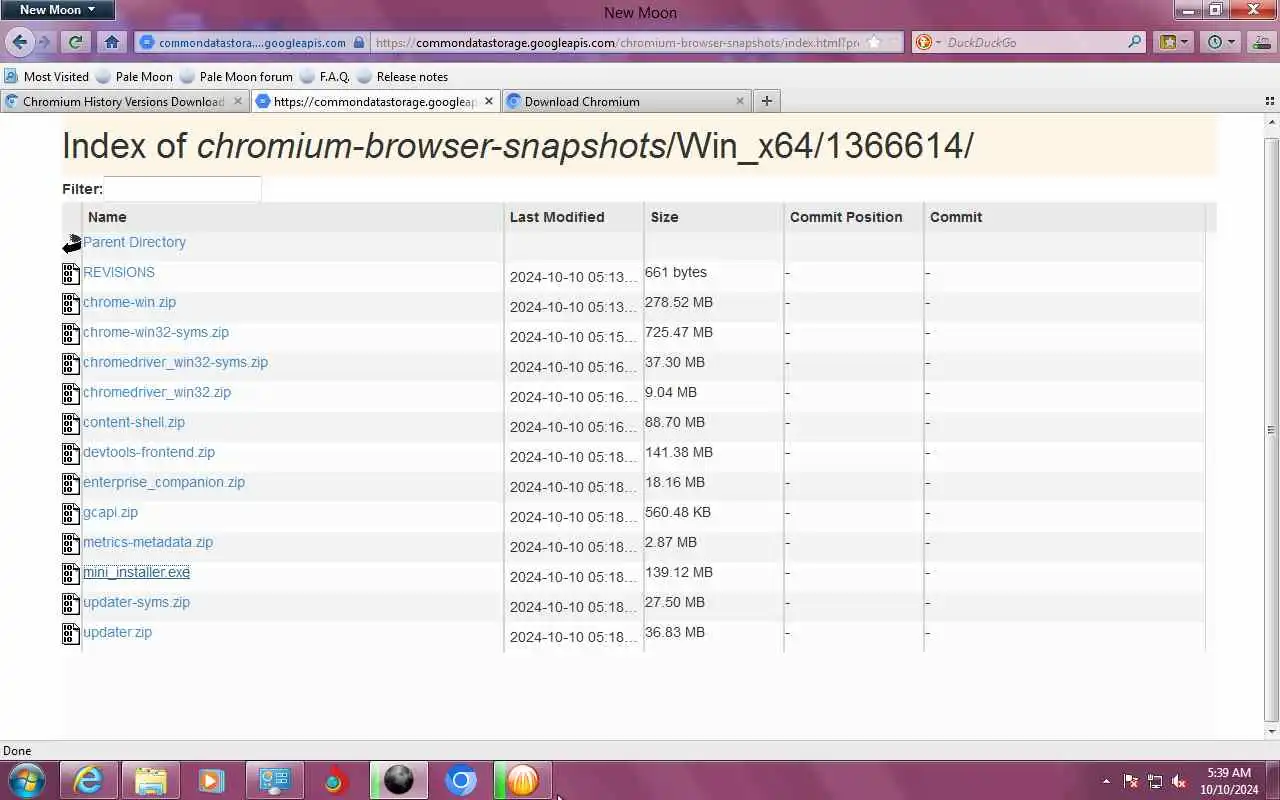Download mini_installer.exe

[136, 572]
